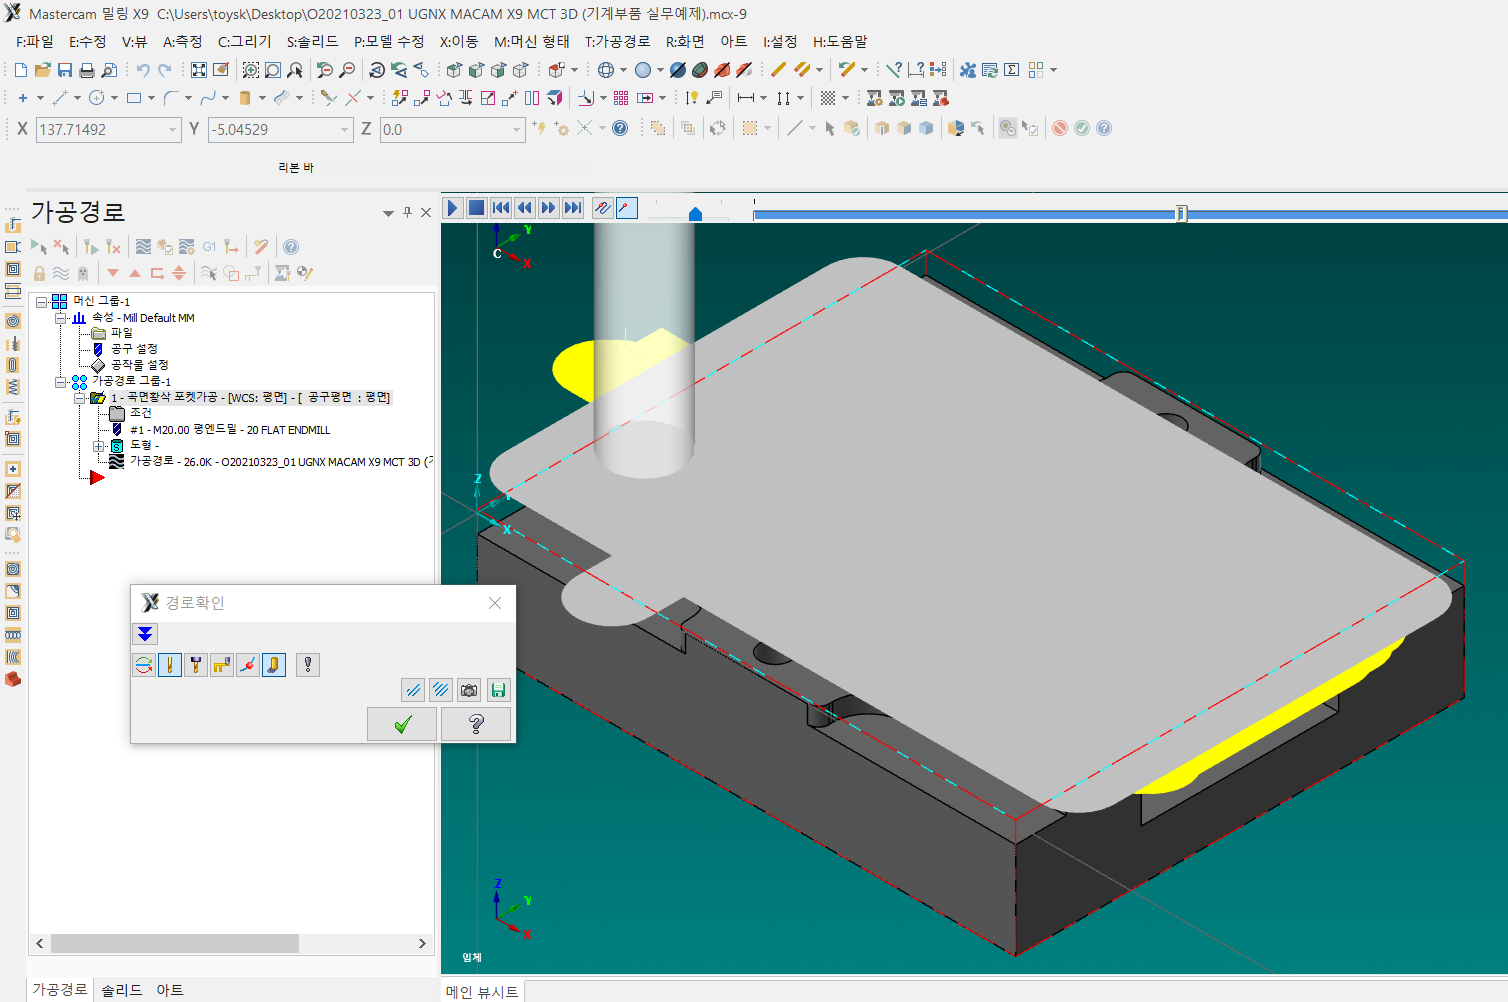Viewport: 1508px width, 1002px height.
Task: Click the Regenerate all selected operations icon
Action: (x=91, y=247)
